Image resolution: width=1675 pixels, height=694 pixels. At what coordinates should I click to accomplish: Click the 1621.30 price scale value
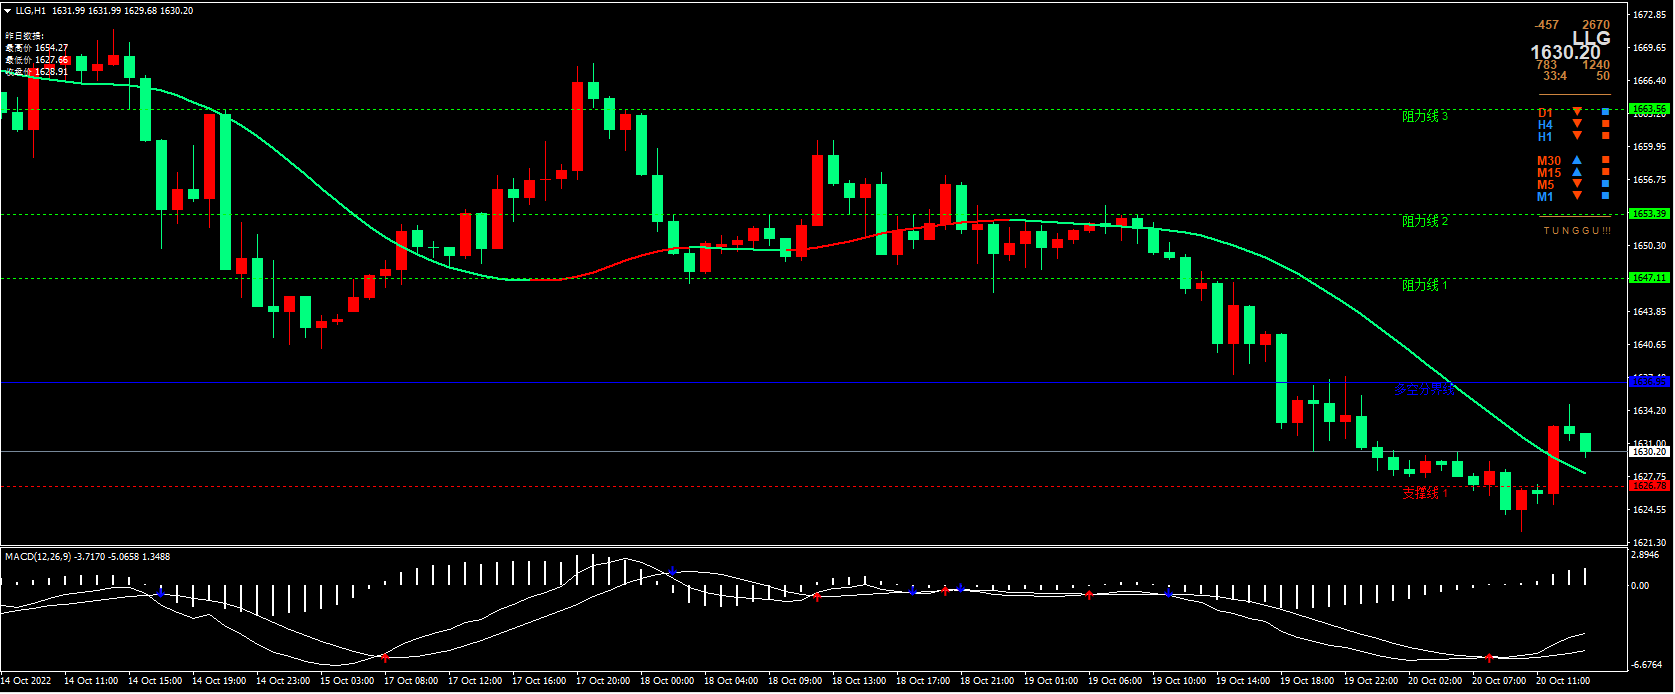pyautogui.click(x=1650, y=543)
